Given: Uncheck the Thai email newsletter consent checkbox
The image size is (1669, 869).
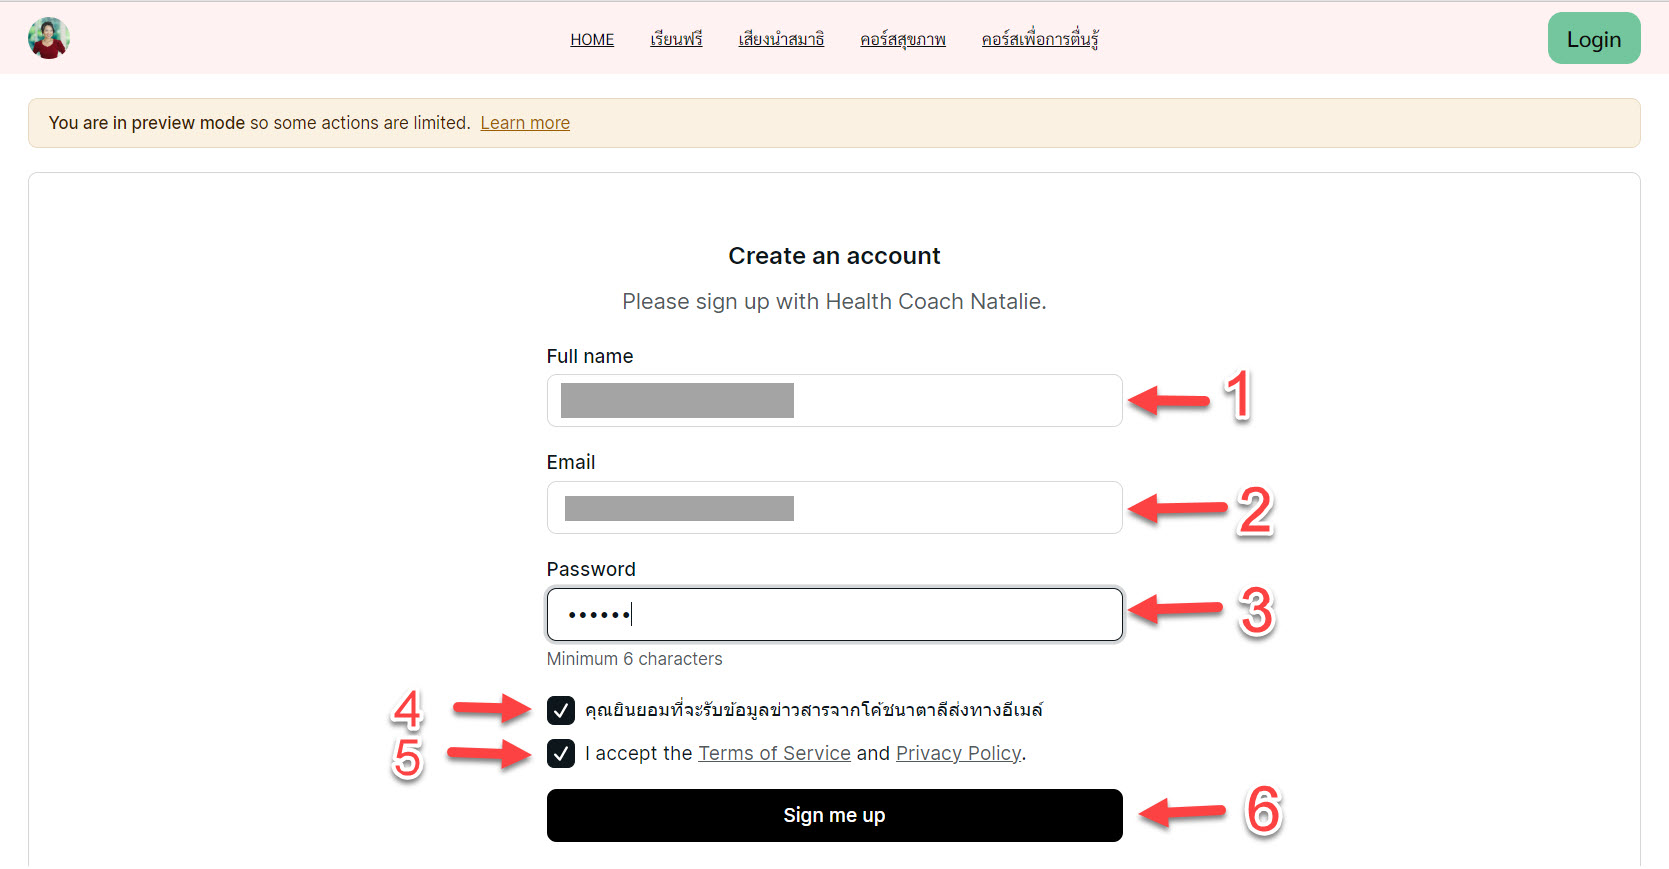Looking at the screenshot, I should pos(561,710).
